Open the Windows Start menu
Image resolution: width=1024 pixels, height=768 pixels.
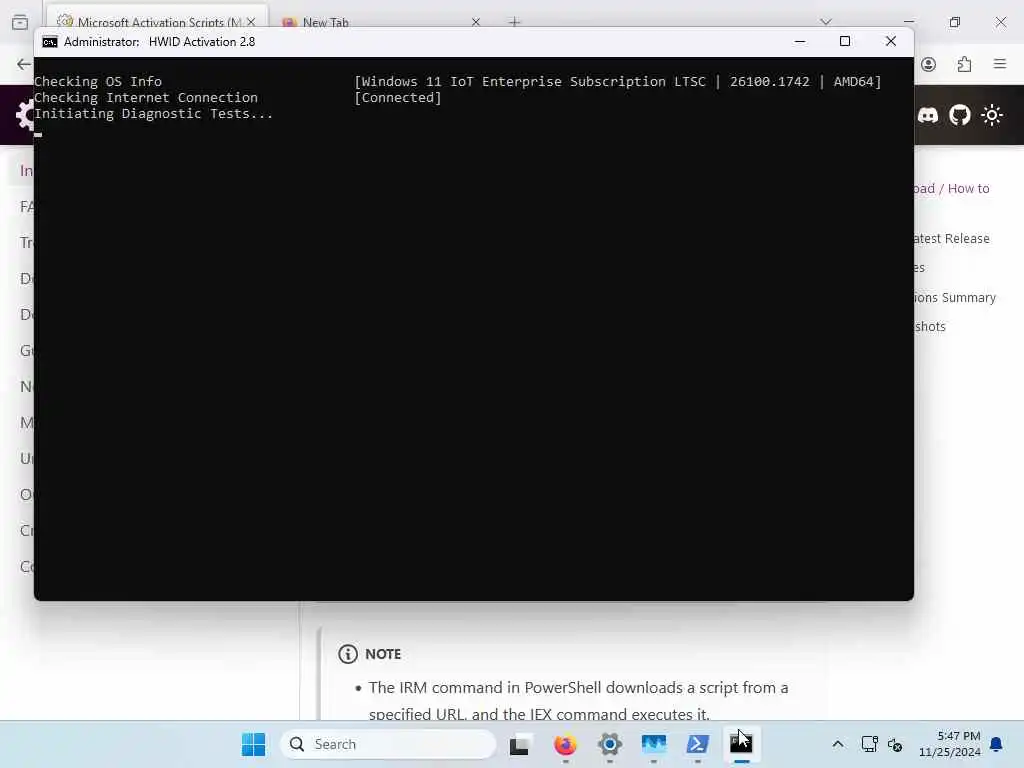point(253,744)
